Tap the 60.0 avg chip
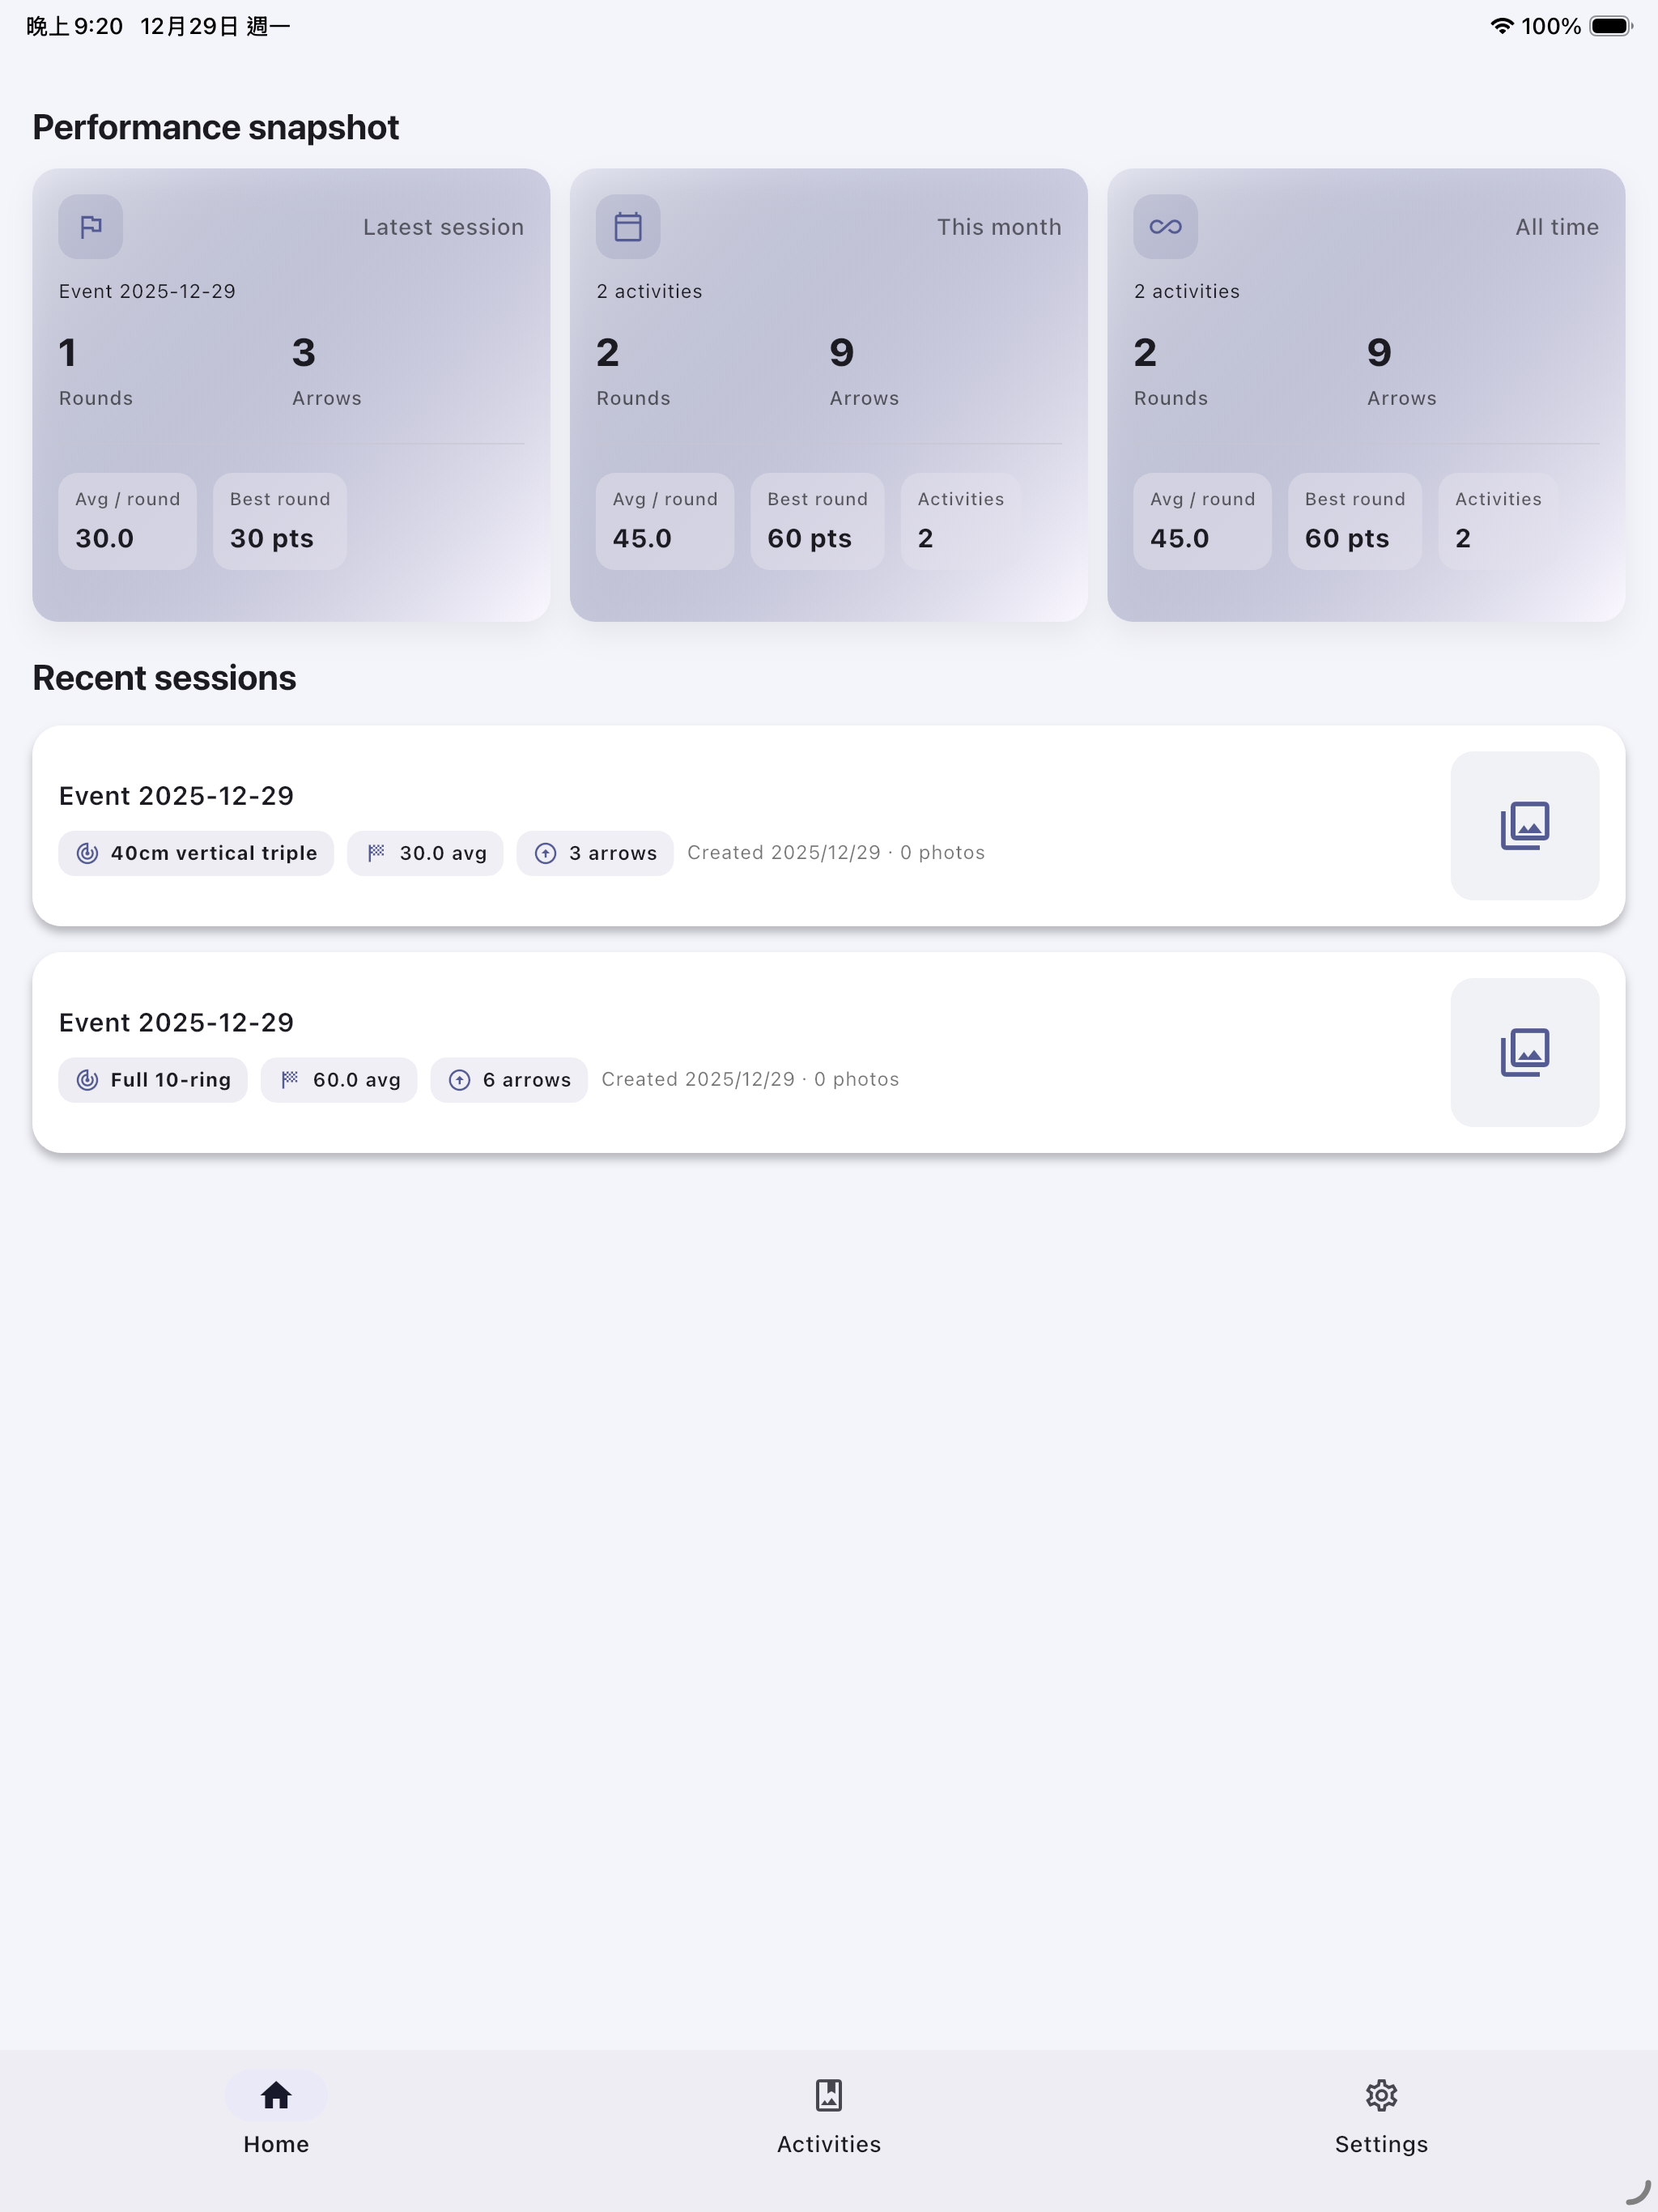This screenshot has height=2212, width=1658. [339, 1080]
